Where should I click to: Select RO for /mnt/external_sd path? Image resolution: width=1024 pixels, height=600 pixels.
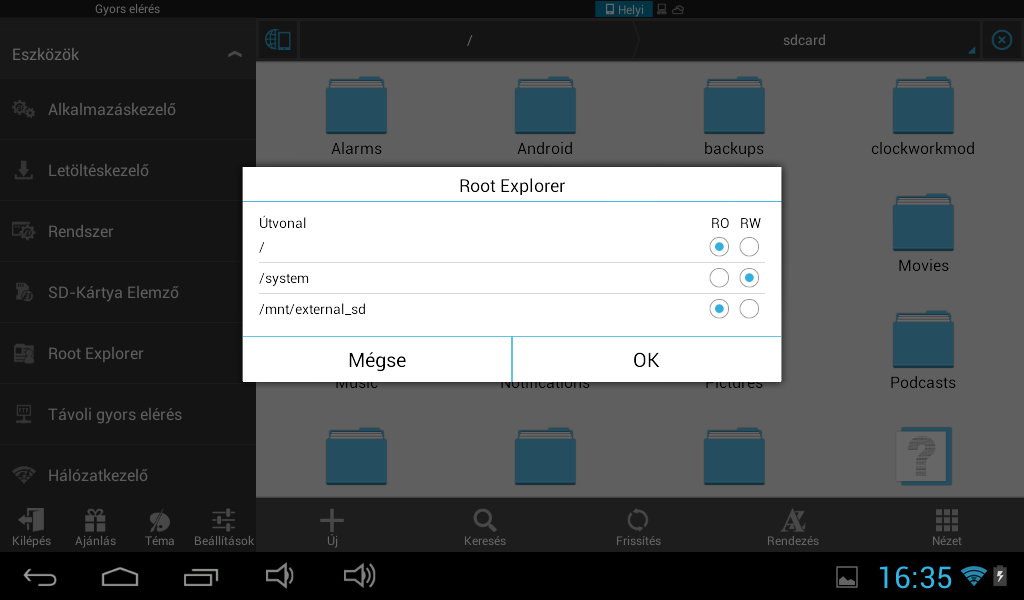pos(719,309)
